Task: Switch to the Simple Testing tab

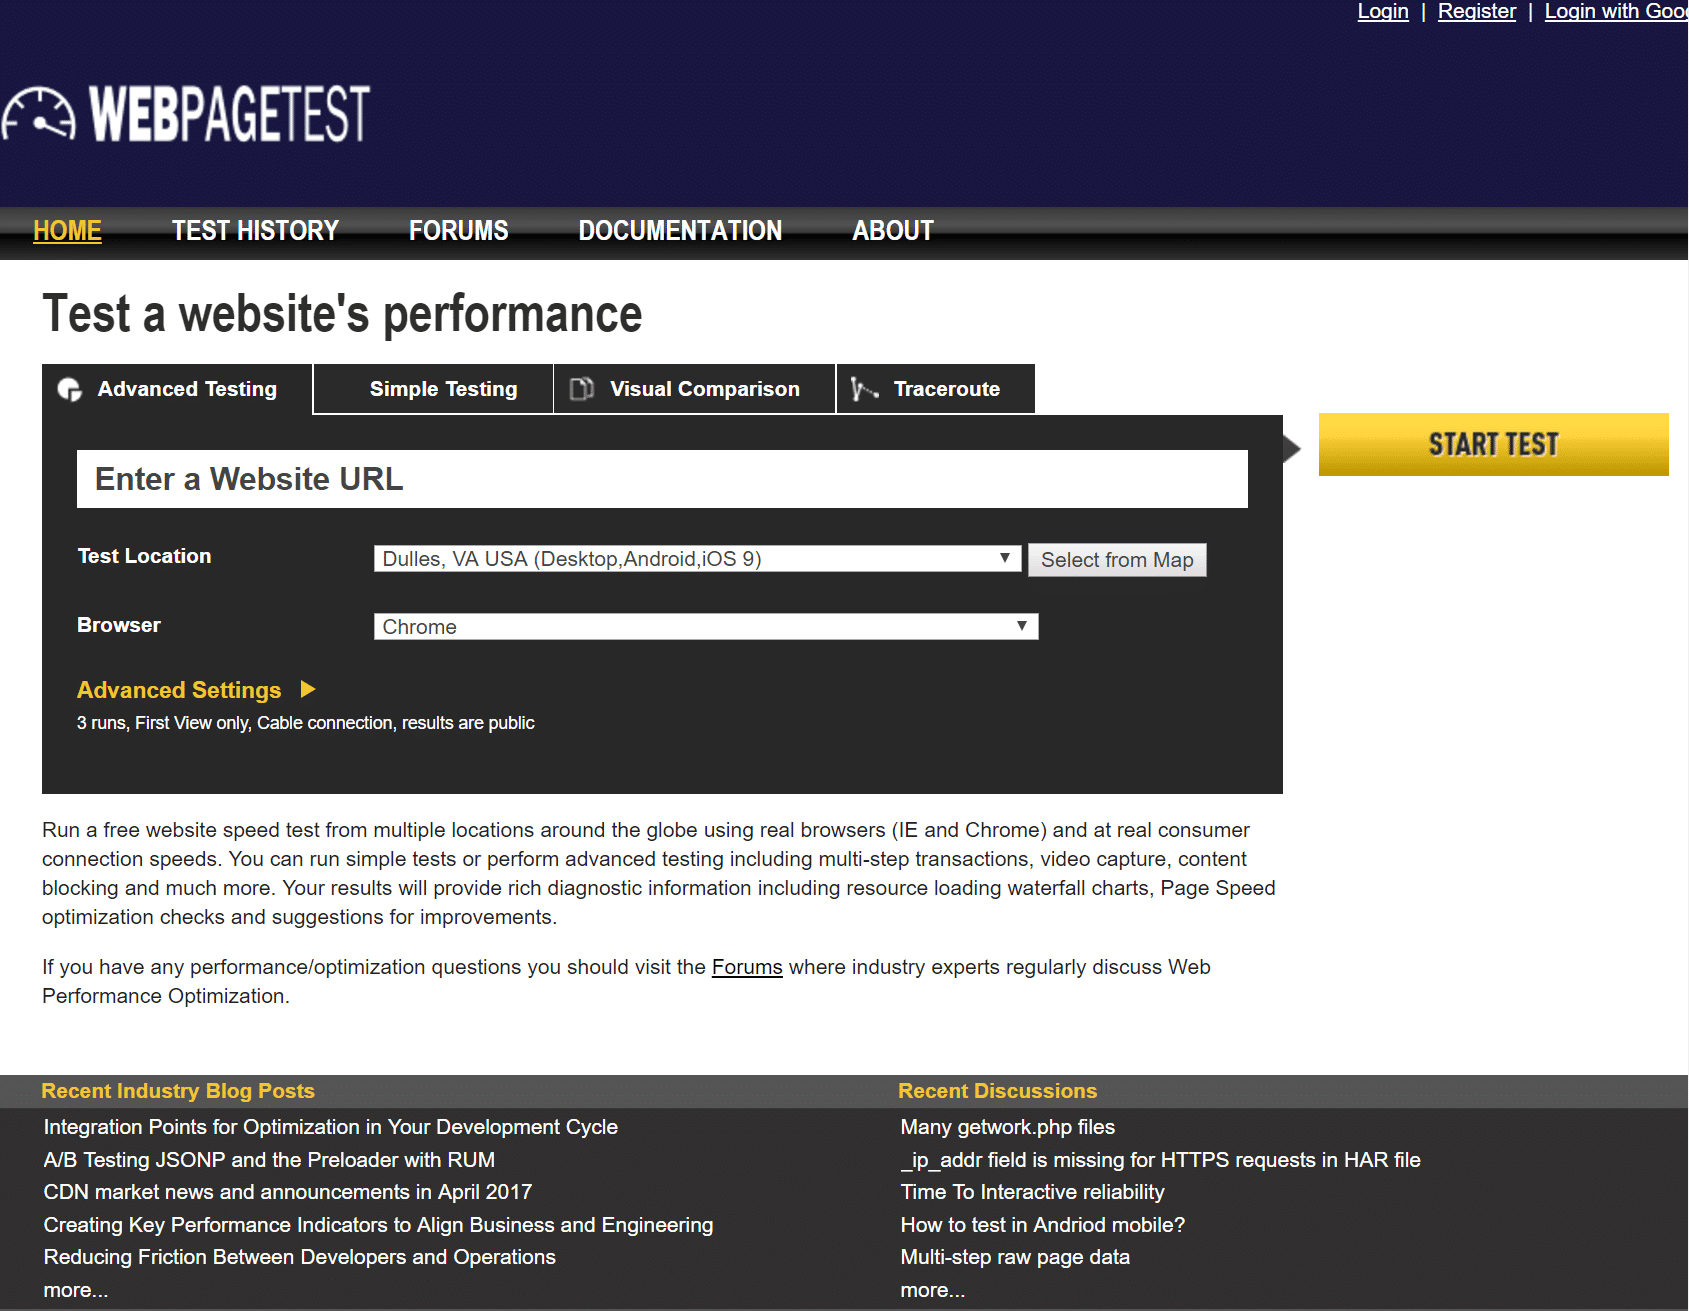Action: (443, 388)
